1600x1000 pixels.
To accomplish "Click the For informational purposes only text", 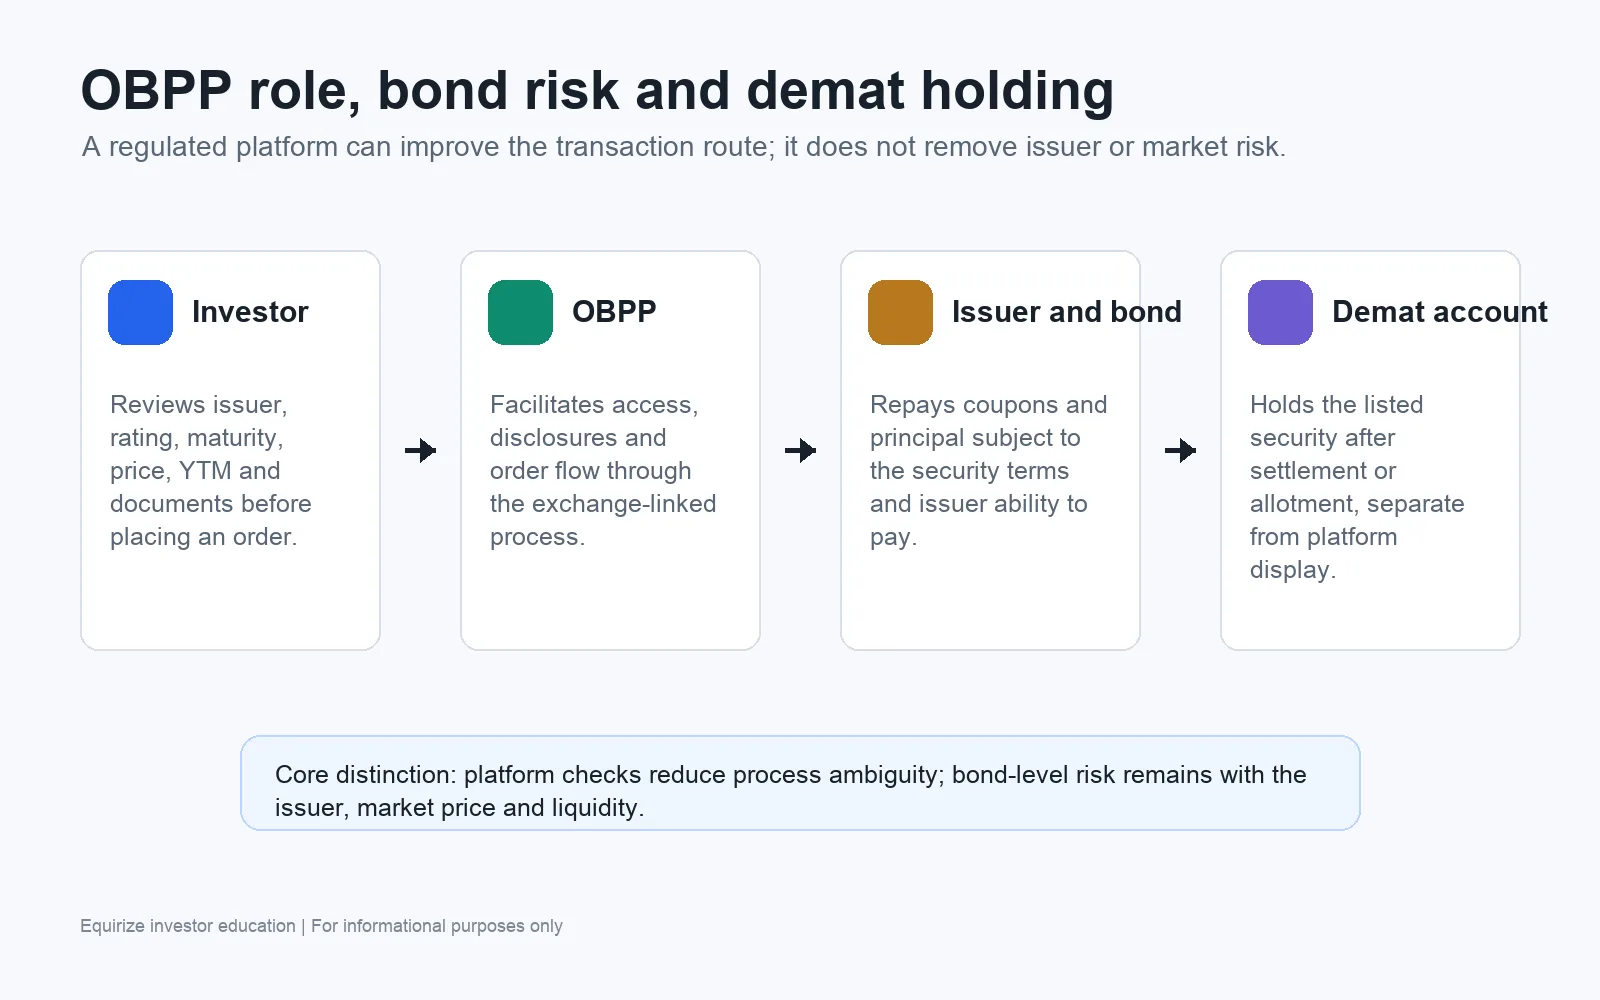I will (x=437, y=926).
